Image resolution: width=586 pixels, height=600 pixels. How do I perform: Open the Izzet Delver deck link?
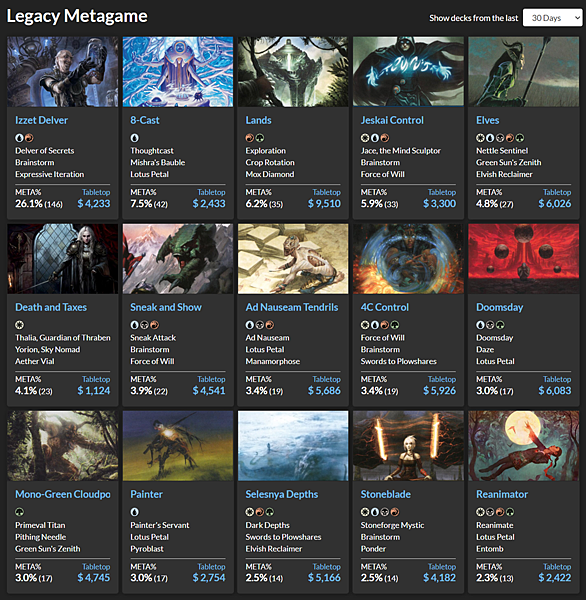(x=41, y=120)
